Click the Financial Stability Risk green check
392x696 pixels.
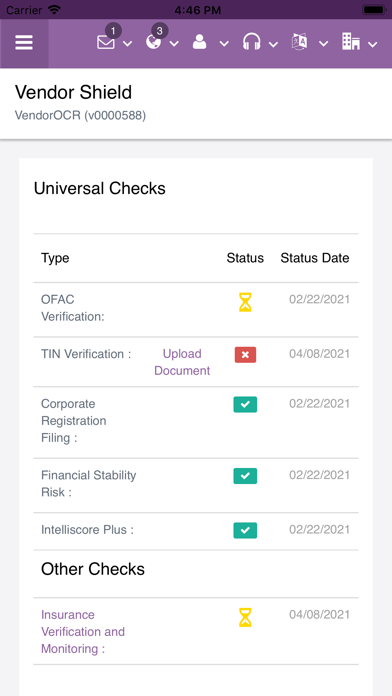(245, 476)
